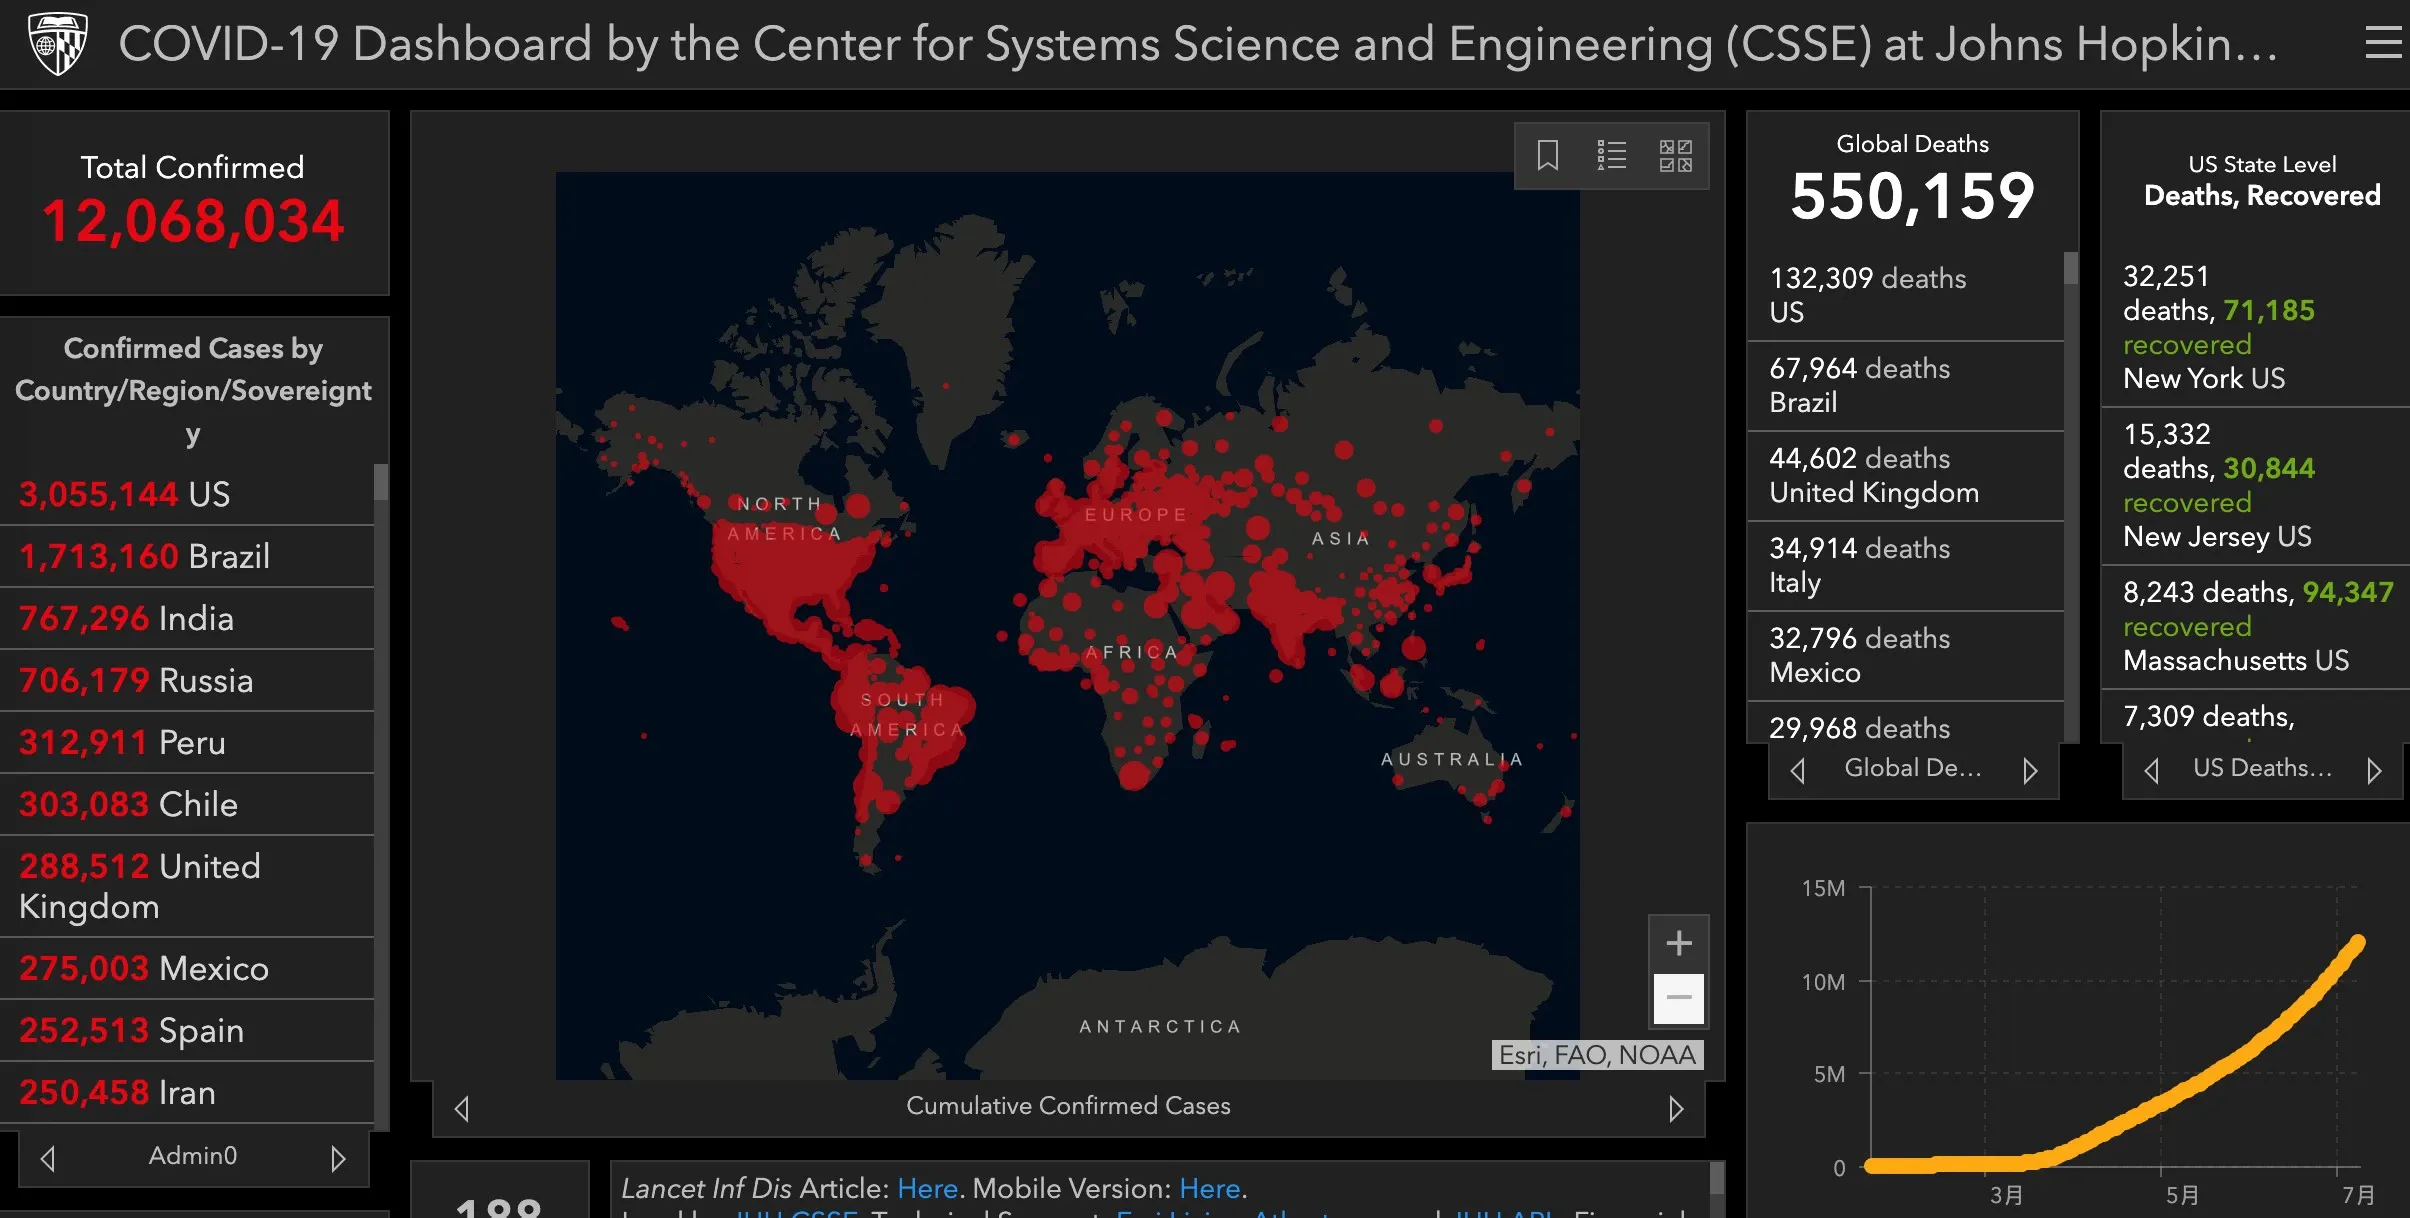Open the Mobile Version Here link
Viewport: 2410px width, 1218px height.
[1209, 1188]
